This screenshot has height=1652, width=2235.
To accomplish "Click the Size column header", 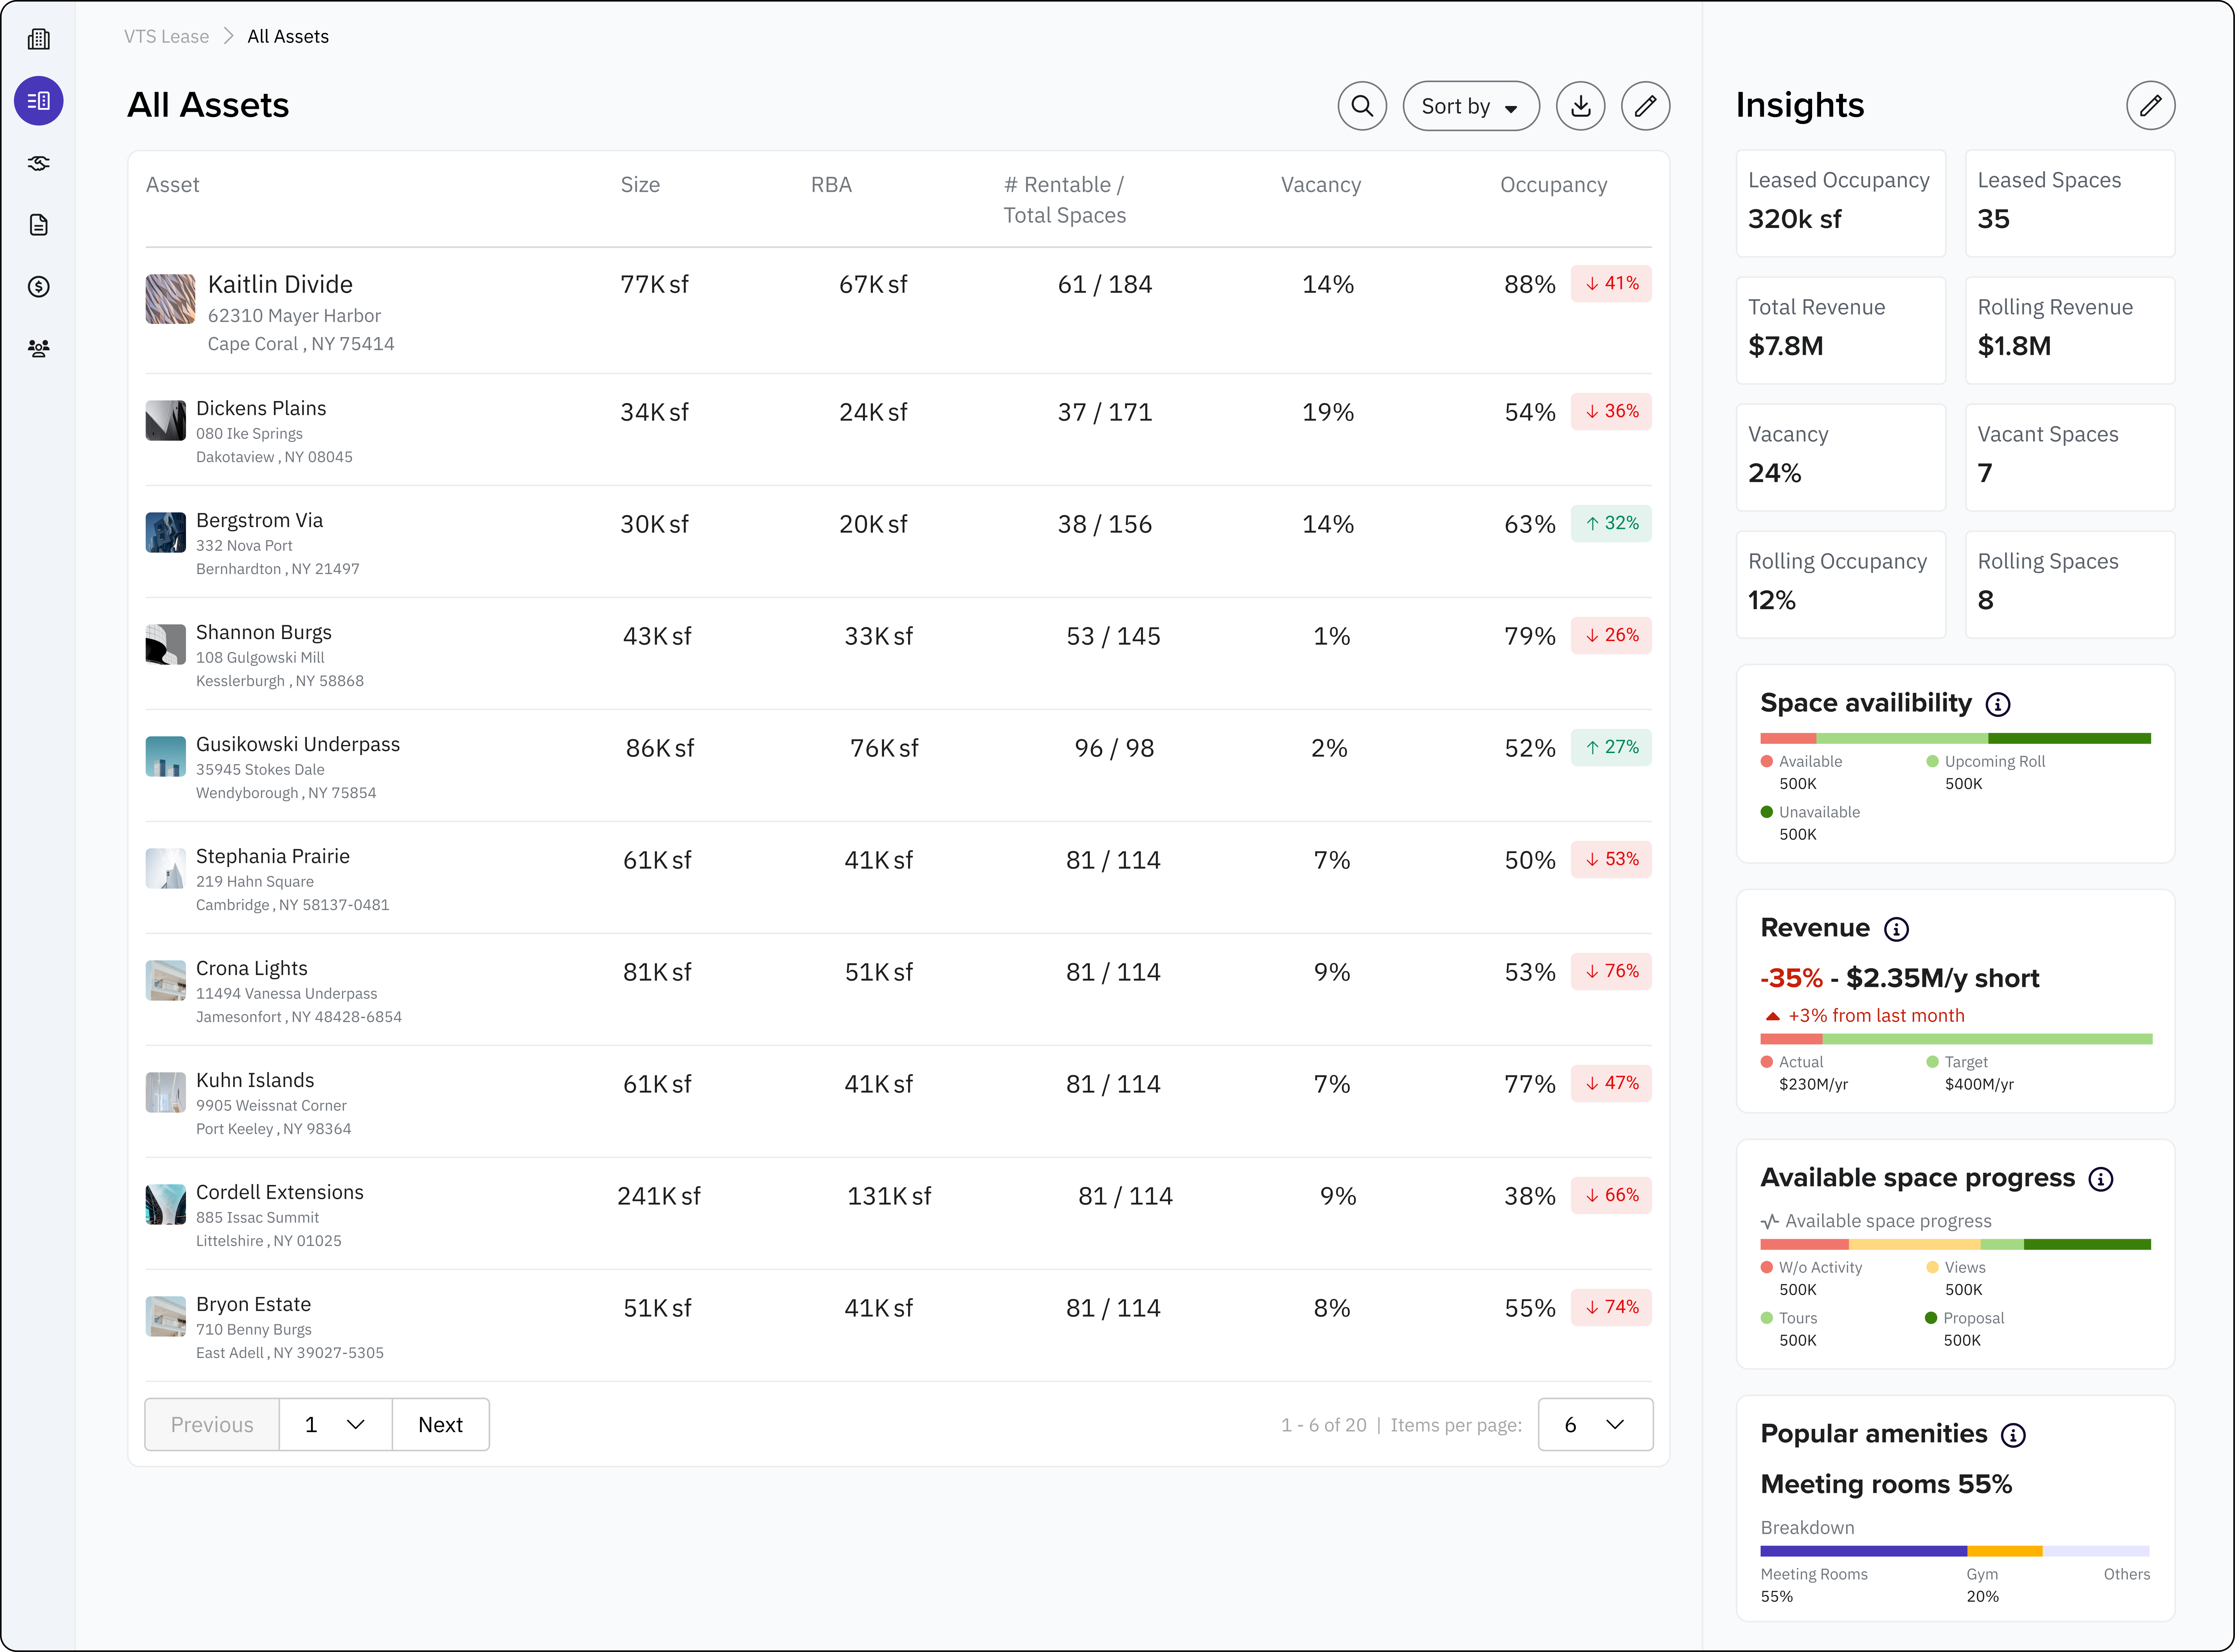I will pos(640,184).
